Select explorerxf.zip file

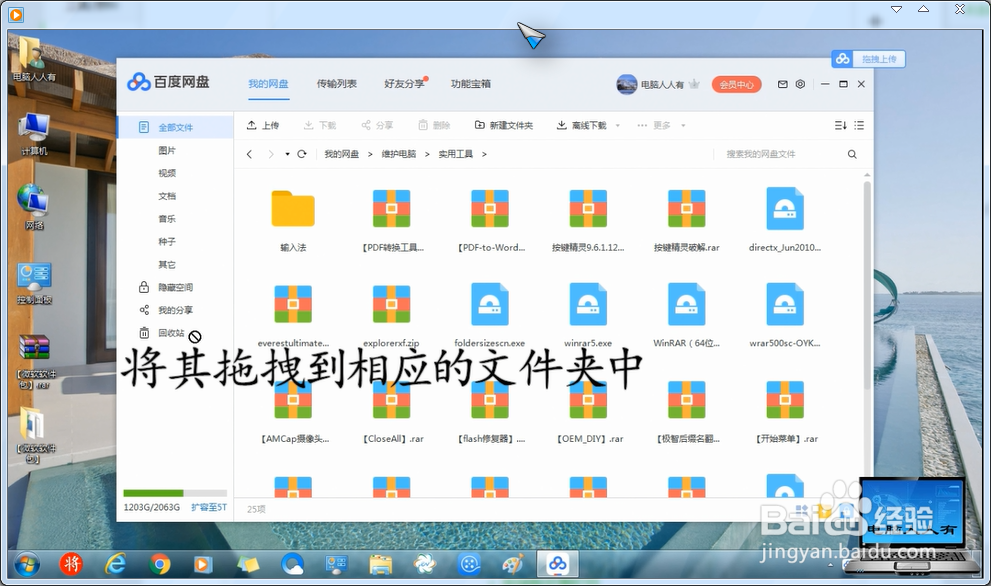point(391,304)
